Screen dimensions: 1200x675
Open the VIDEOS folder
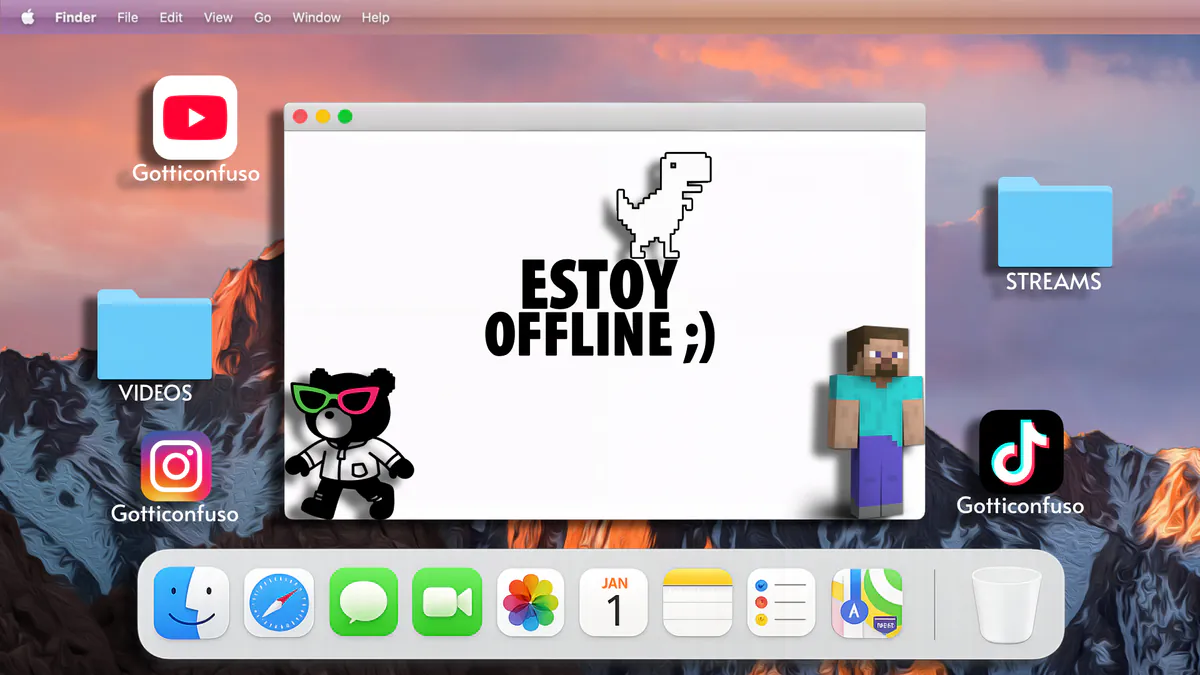click(x=155, y=335)
